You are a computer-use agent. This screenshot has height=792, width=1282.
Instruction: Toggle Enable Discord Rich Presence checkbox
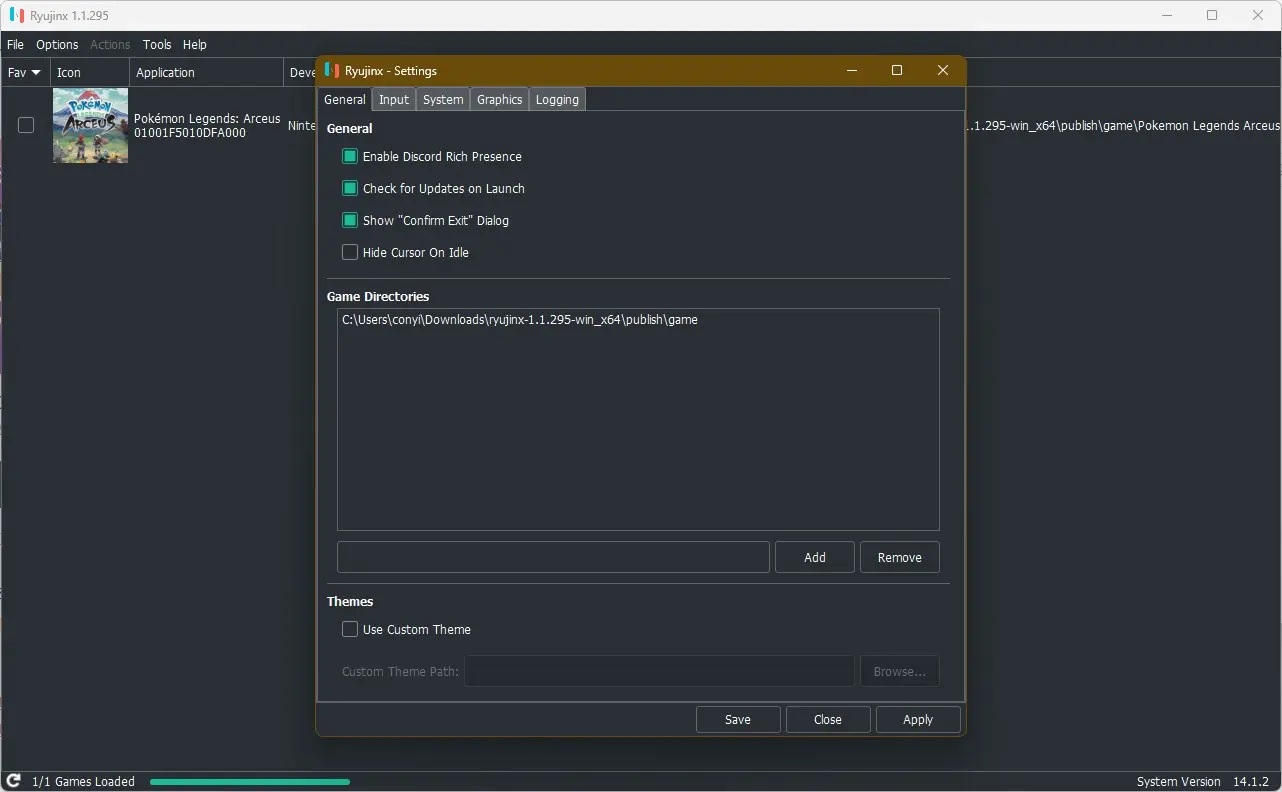point(350,156)
